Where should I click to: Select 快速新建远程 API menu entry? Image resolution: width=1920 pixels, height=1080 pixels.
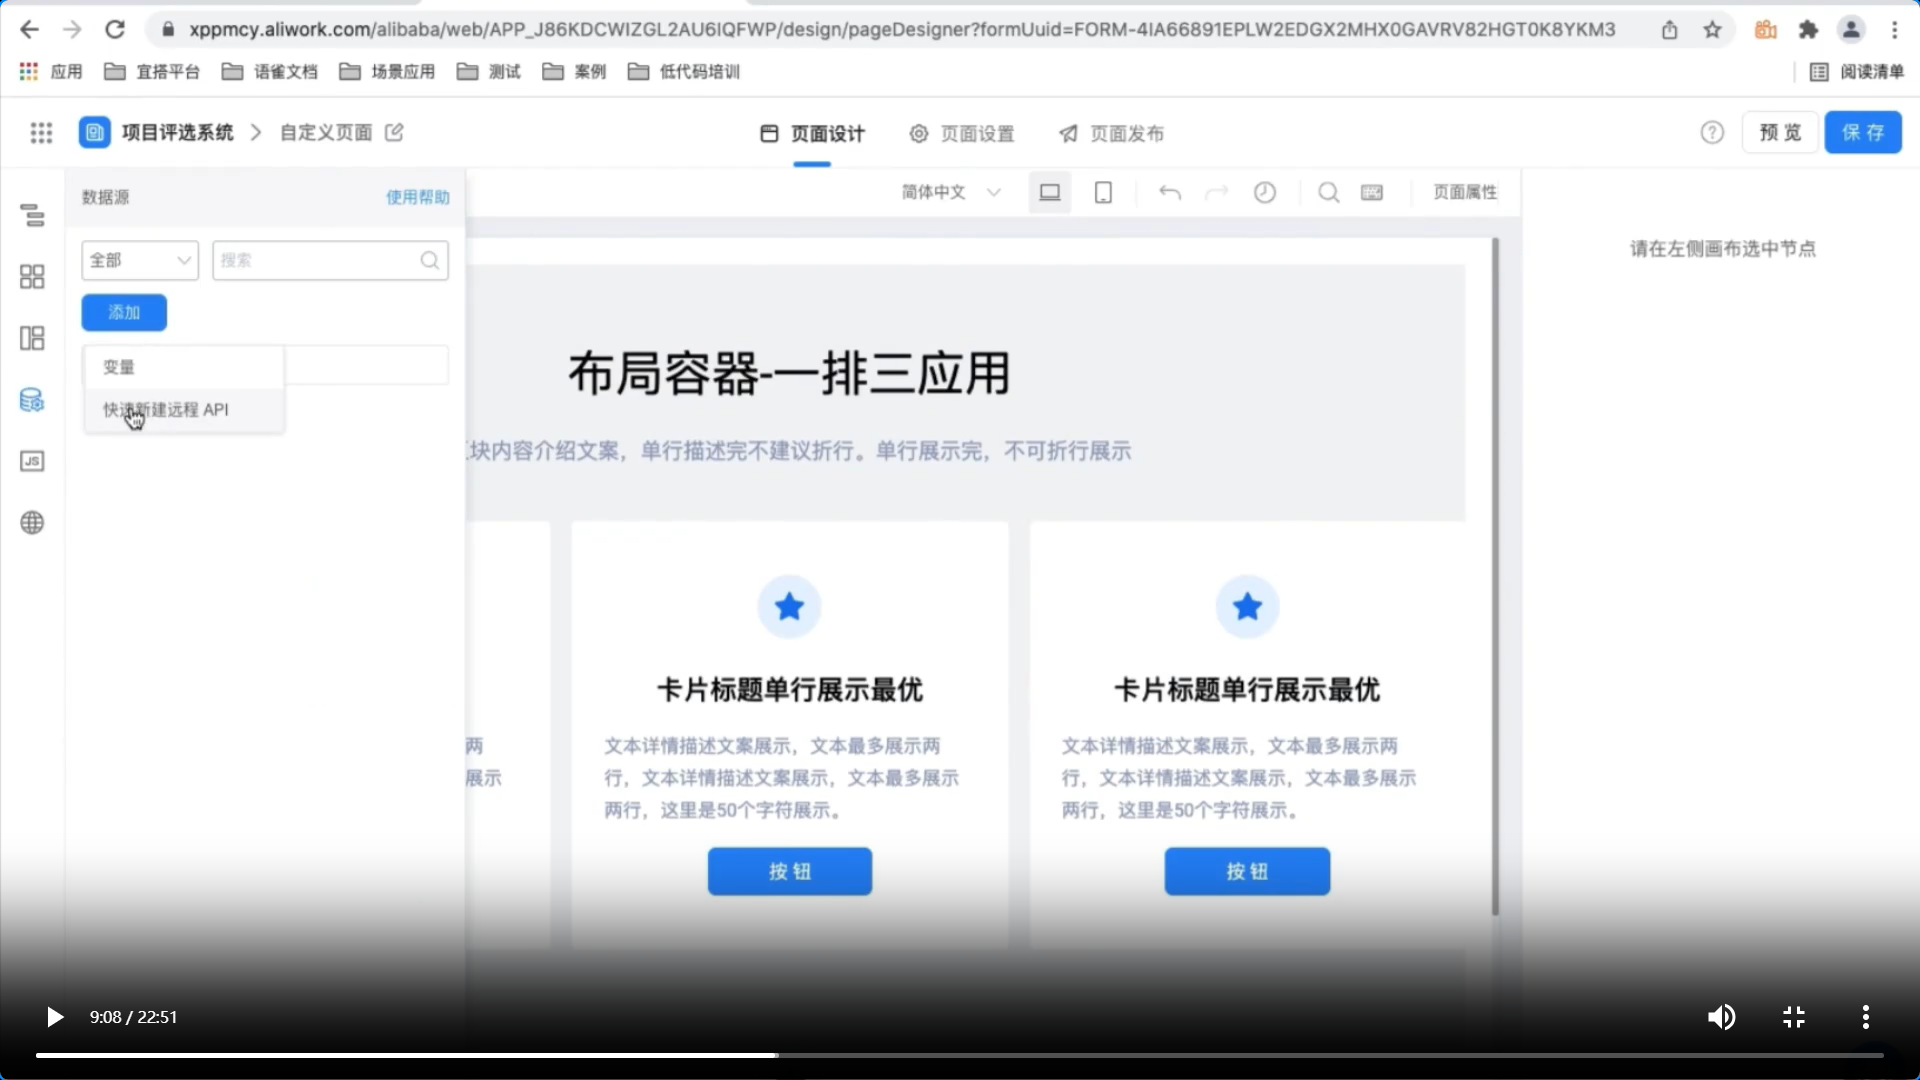click(166, 410)
